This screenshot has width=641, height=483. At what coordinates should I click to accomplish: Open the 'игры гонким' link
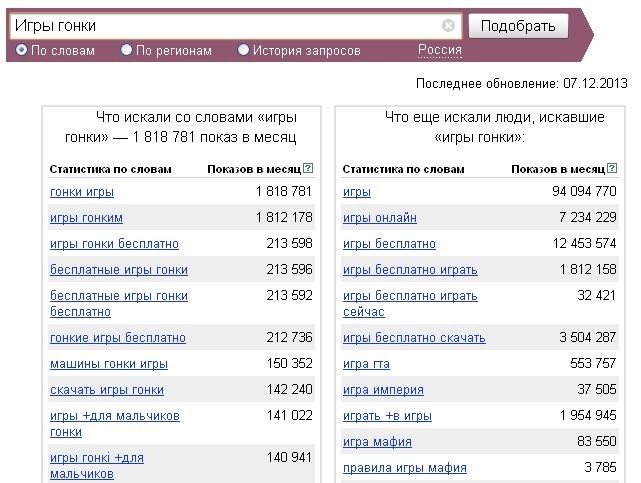coord(86,218)
